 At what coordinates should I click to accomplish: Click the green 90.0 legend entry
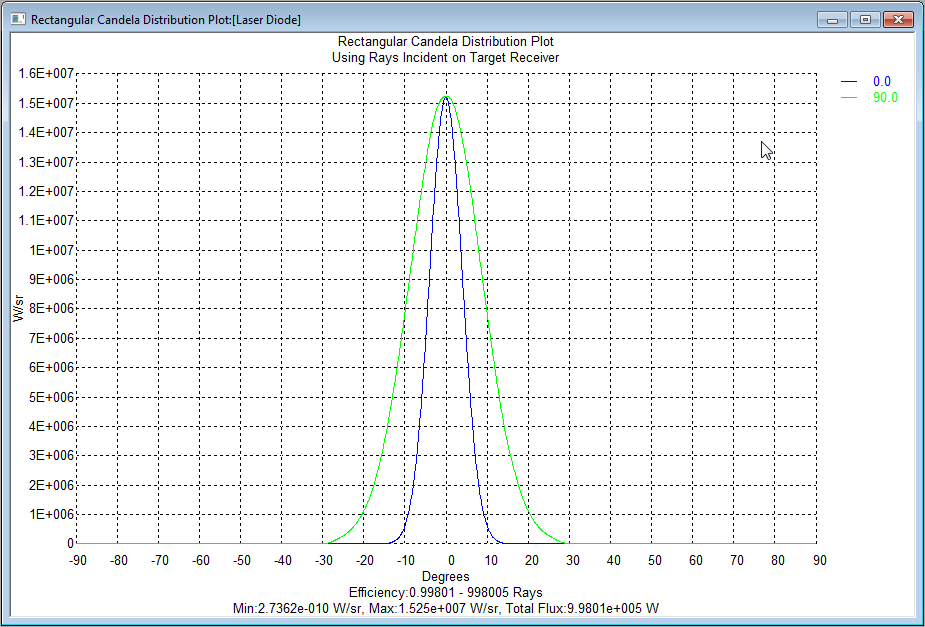pyautogui.click(x=885, y=97)
